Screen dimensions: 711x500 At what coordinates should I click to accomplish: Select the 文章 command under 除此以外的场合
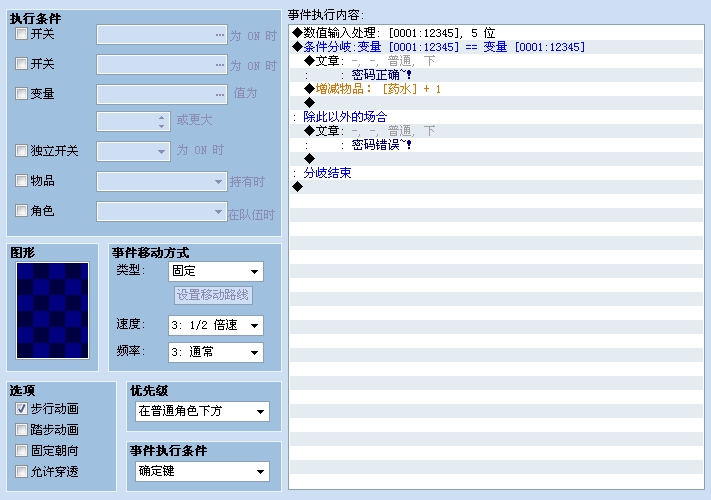pyautogui.click(x=496, y=131)
